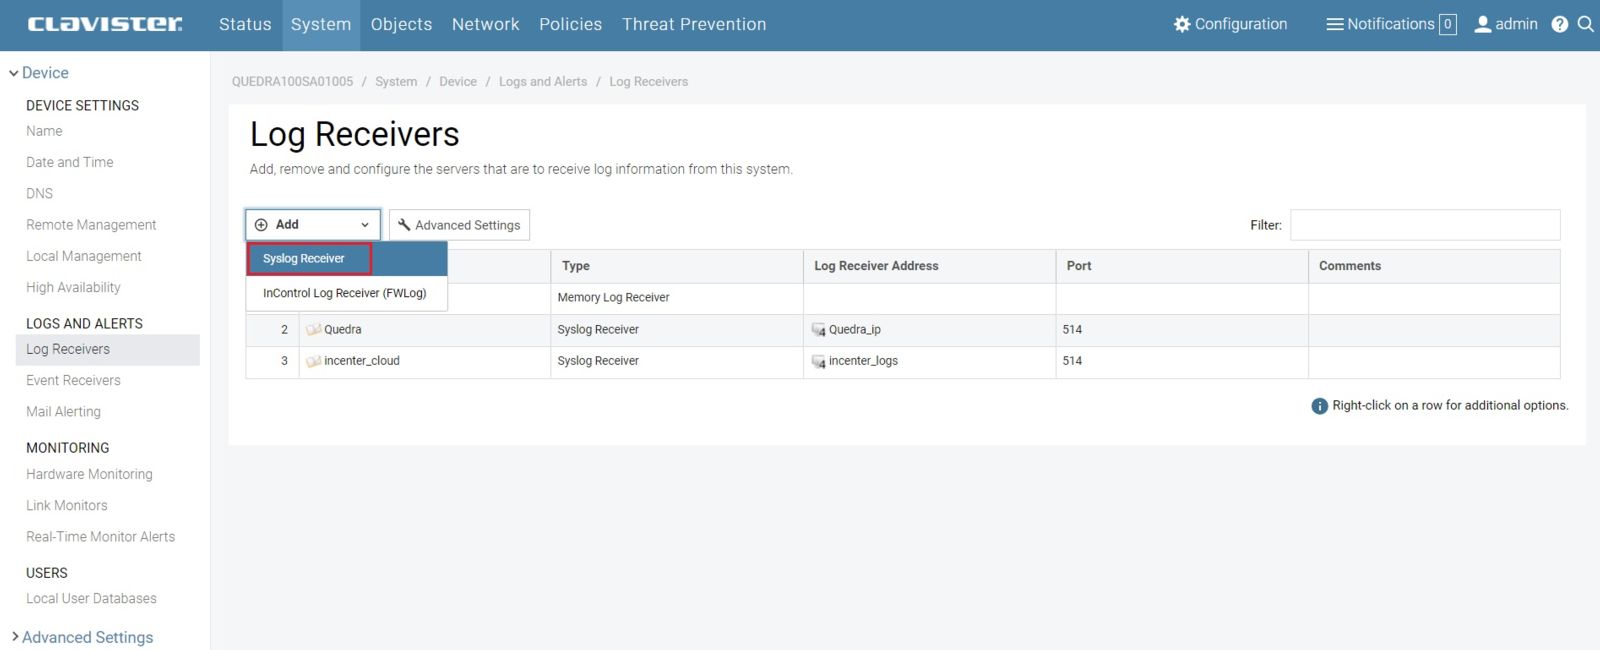
Task: Expand Advanced Settings in sidebar
Action: pyautogui.click(x=86, y=637)
